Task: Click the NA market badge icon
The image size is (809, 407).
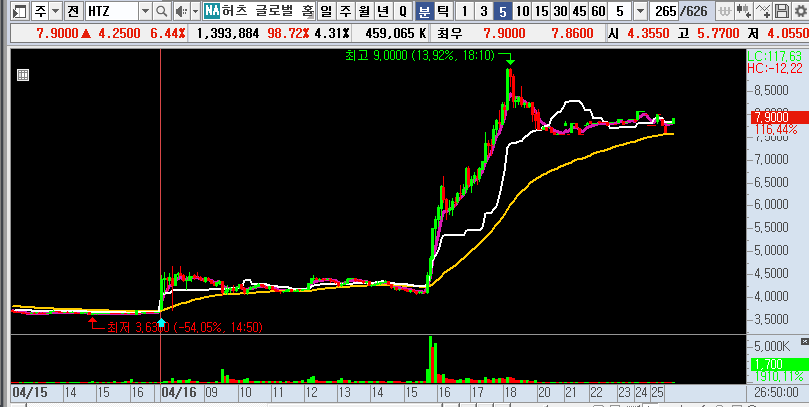Action: (x=212, y=11)
